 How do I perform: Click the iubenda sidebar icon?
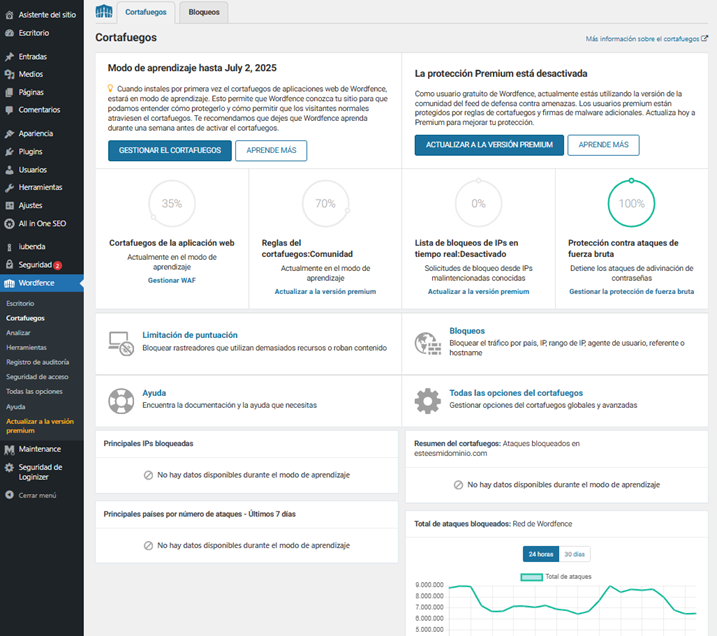[9, 247]
